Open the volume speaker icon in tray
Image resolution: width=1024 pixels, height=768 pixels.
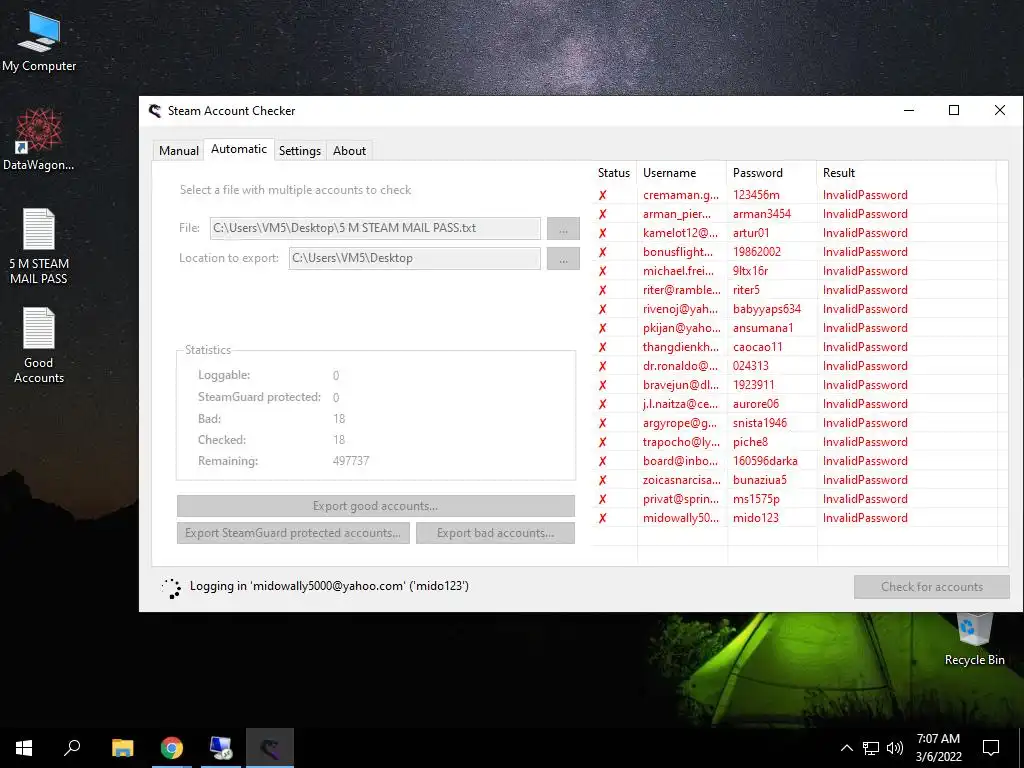(x=895, y=748)
